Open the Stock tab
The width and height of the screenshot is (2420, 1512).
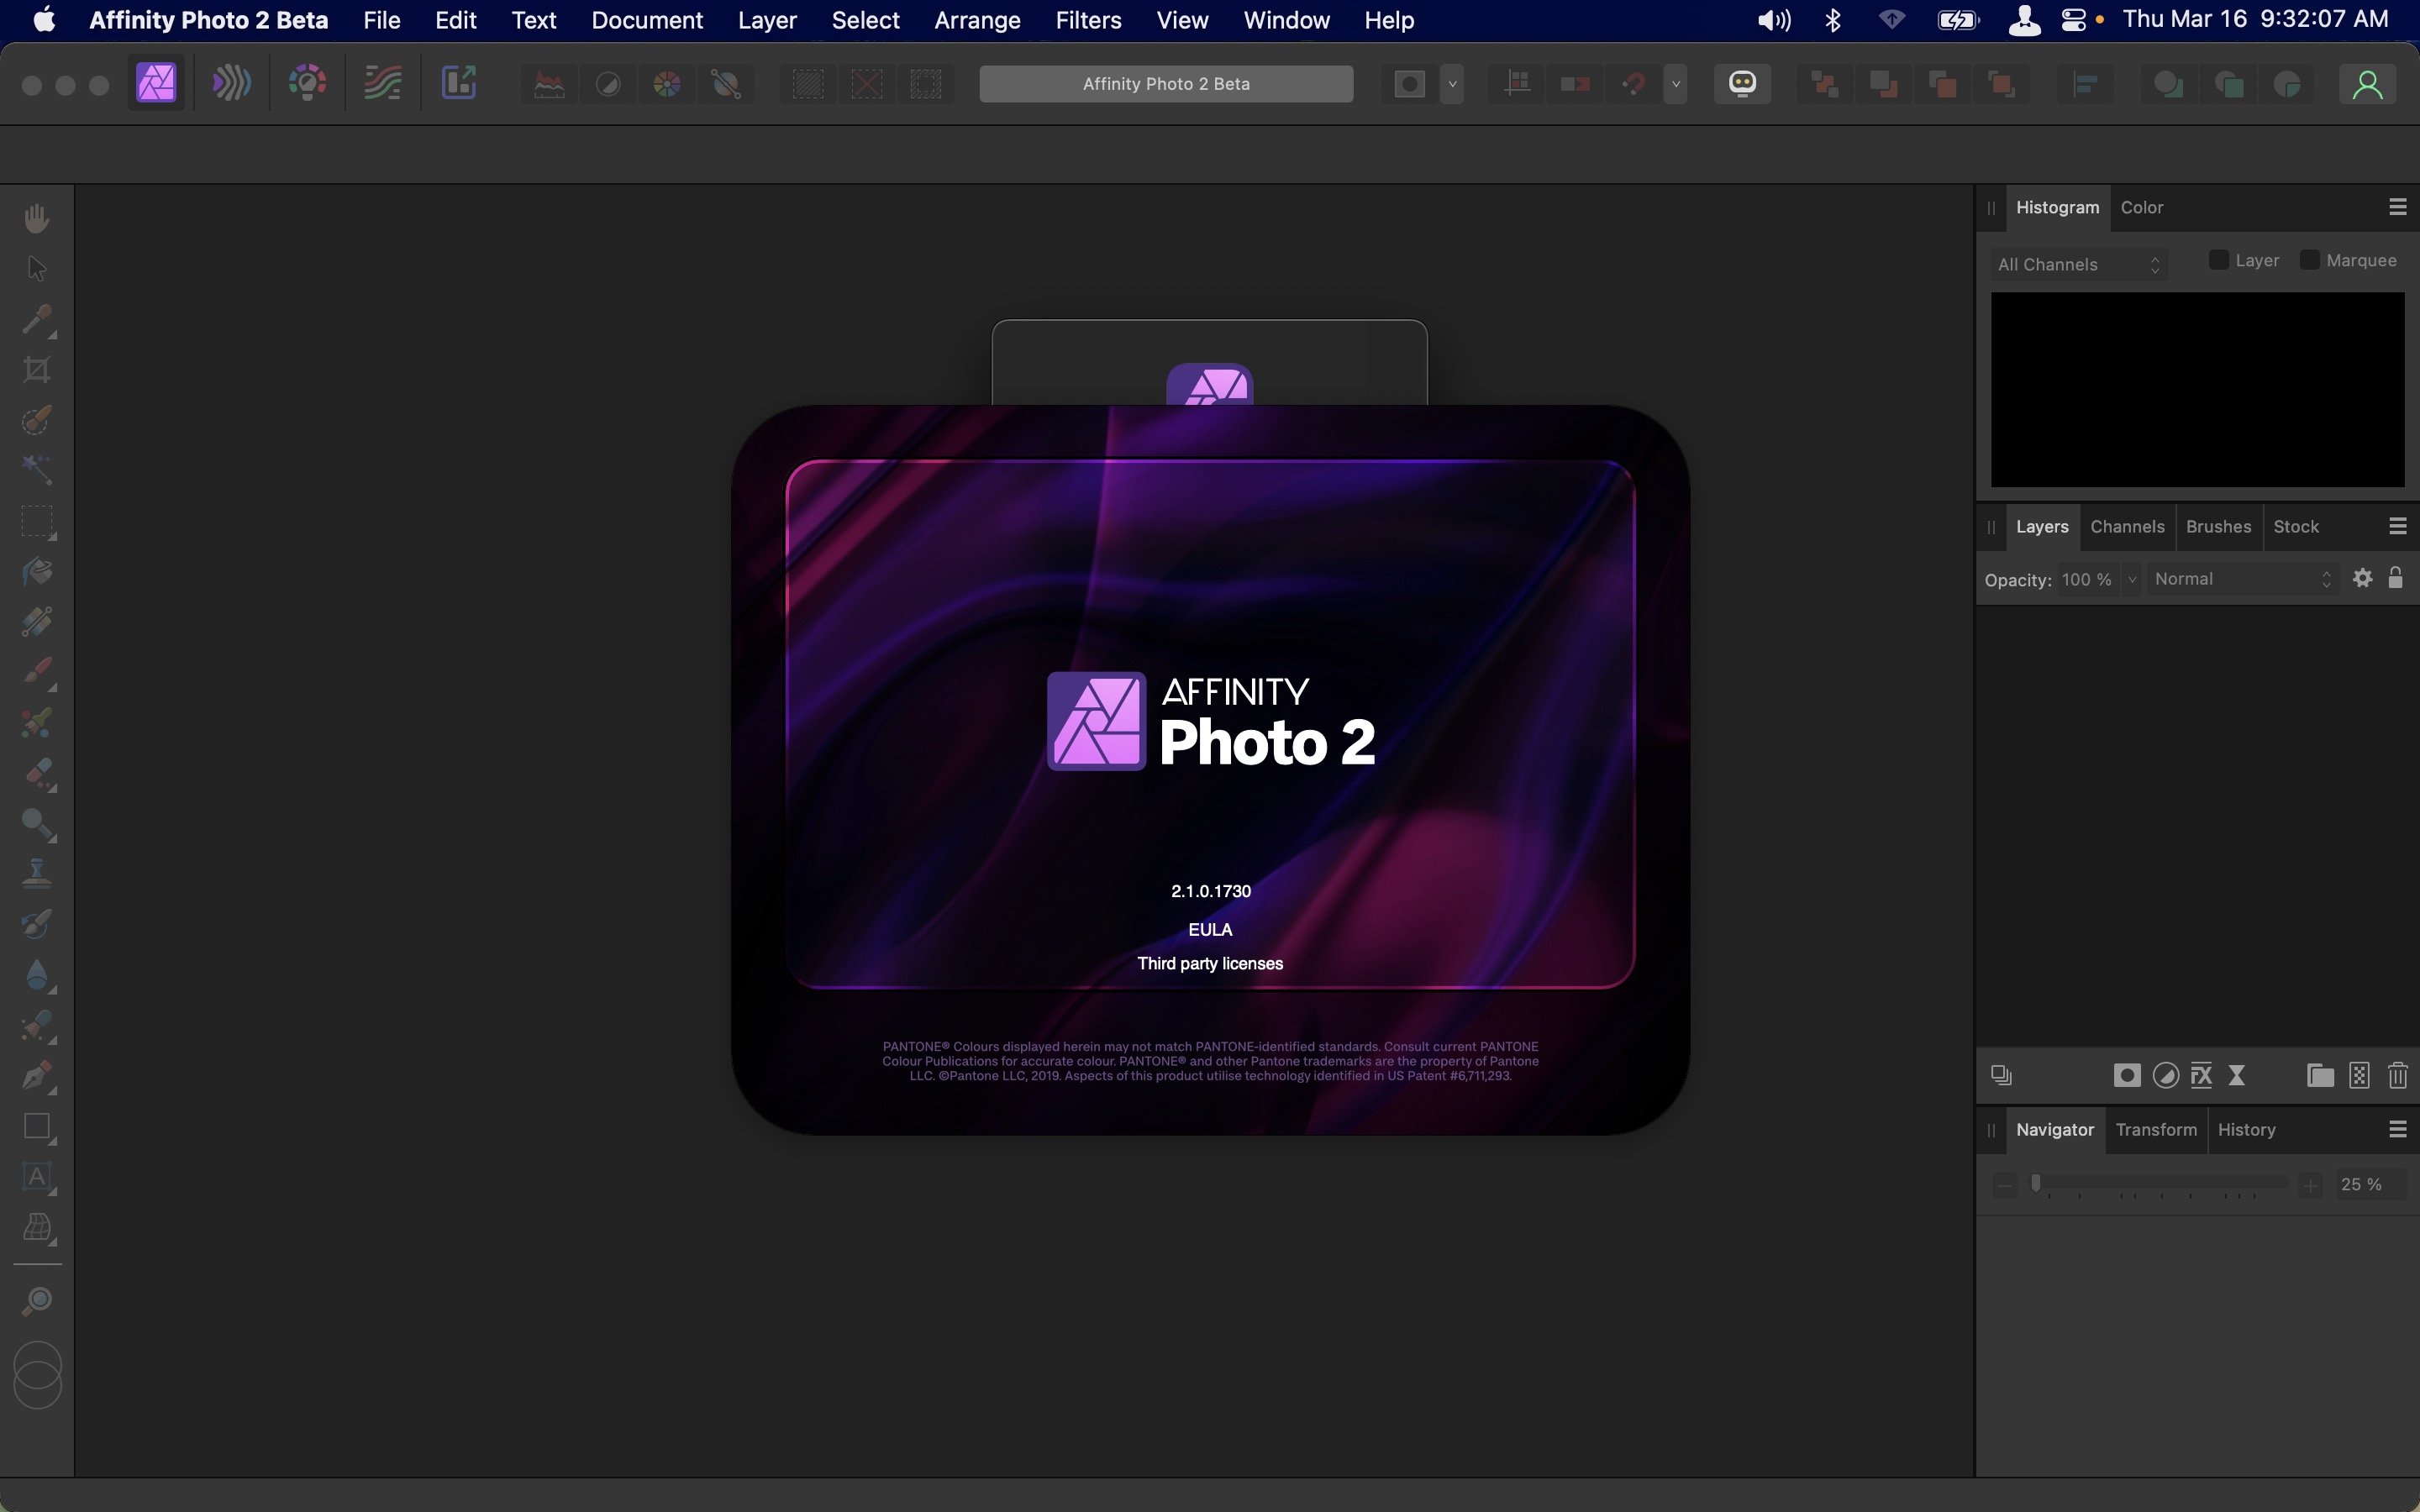pos(2295,526)
